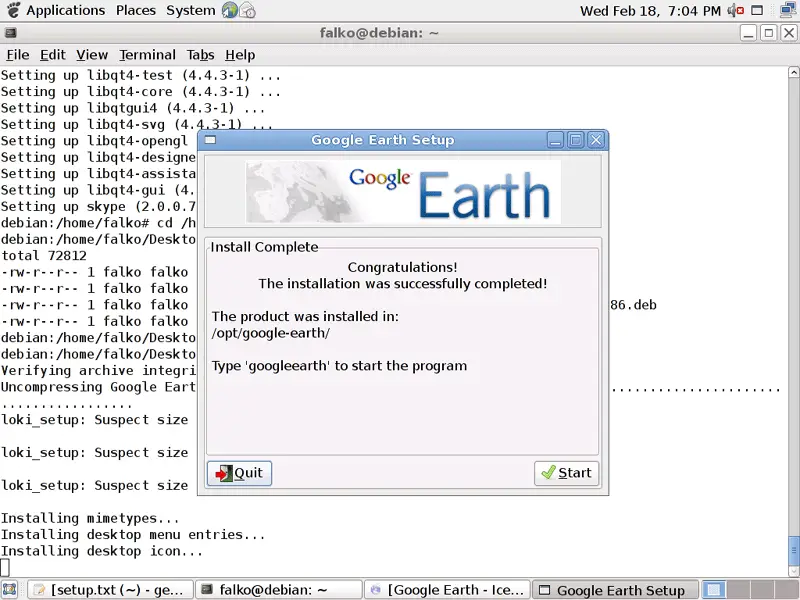Click the 'Install Complete' frame label
Viewport: 800px width, 600px height.
(x=264, y=247)
